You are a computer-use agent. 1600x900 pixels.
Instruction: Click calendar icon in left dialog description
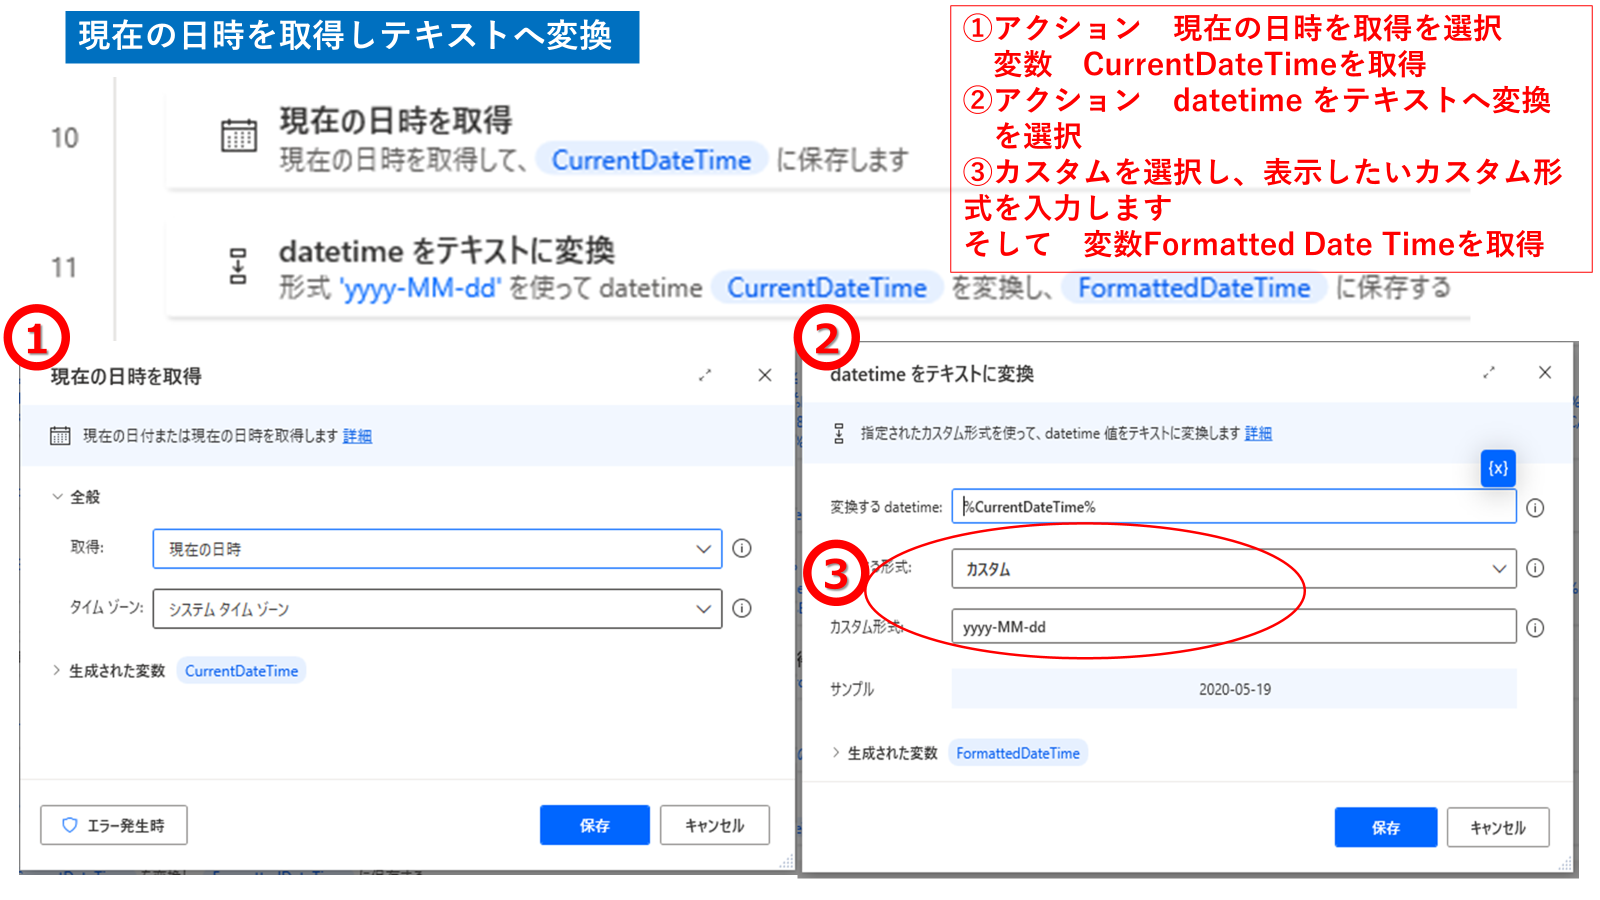(x=60, y=436)
